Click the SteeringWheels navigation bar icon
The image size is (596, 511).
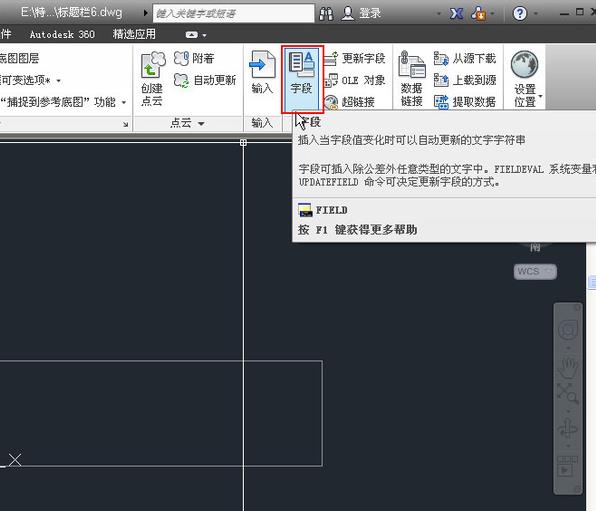point(568,330)
